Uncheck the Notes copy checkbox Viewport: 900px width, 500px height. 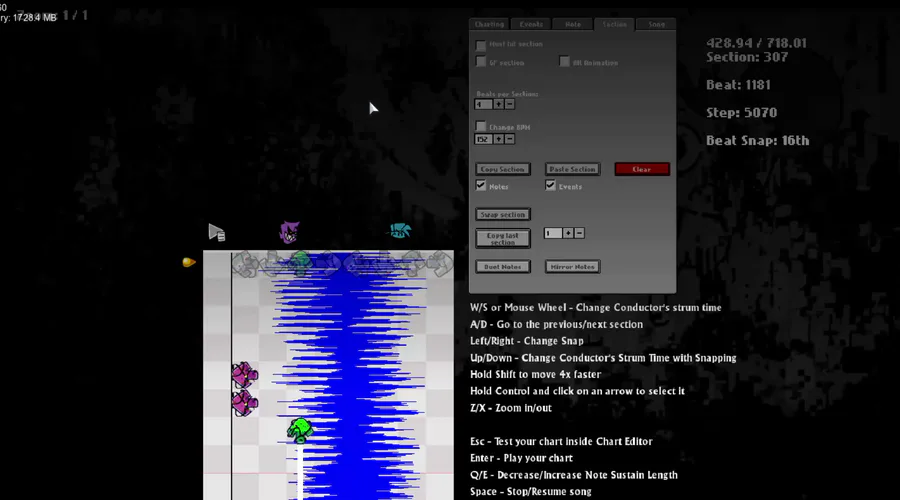pos(480,185)
